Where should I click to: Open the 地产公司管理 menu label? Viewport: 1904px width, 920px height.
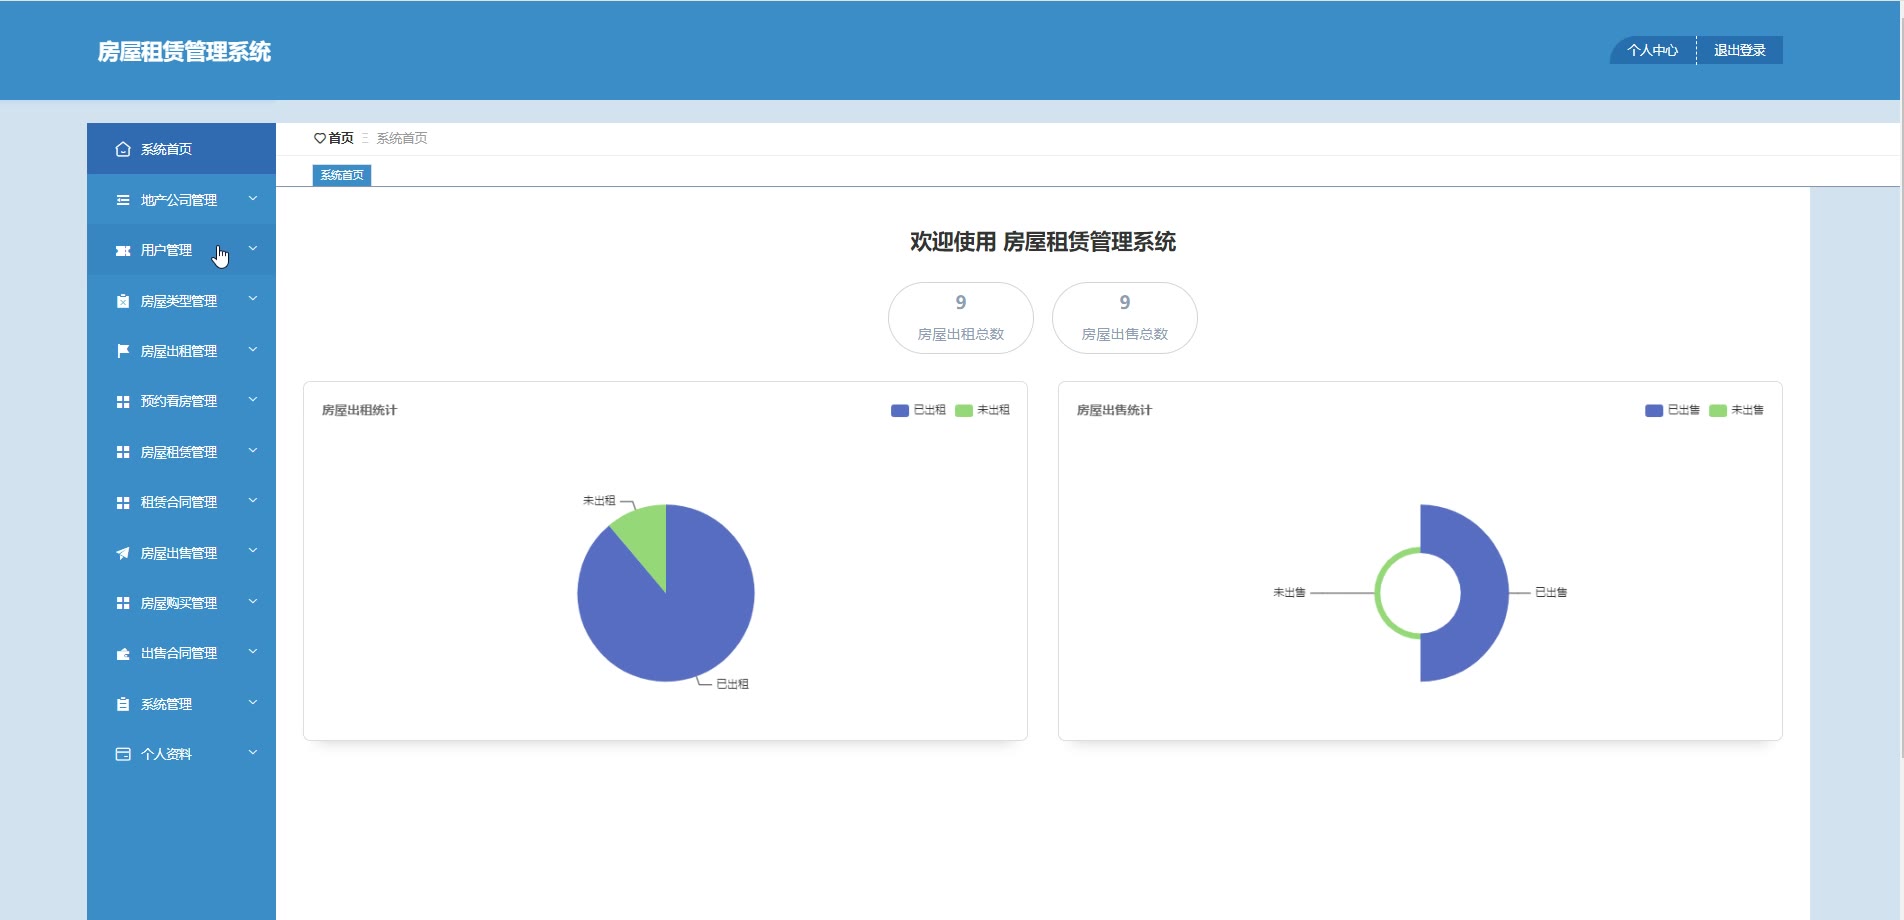click(x=179, y=200)
